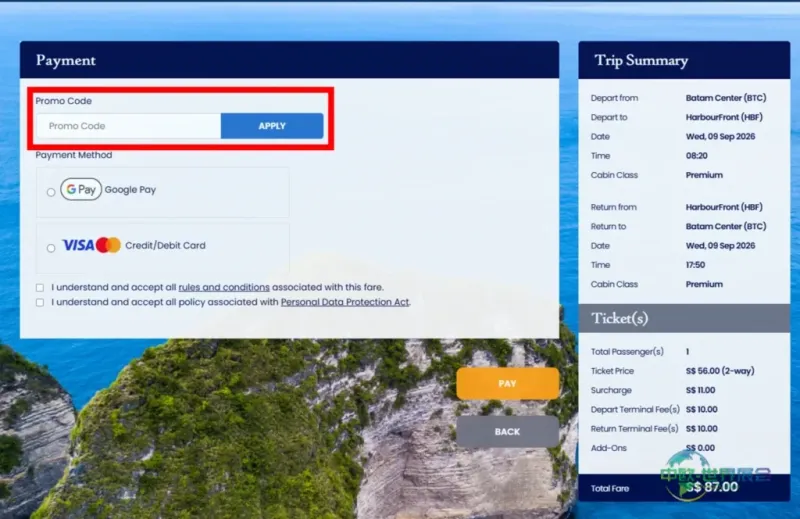Screen dimensions: 800x519
Task: Click the Return Terminal Fee(s) label
Action: [x=635, y=429]
